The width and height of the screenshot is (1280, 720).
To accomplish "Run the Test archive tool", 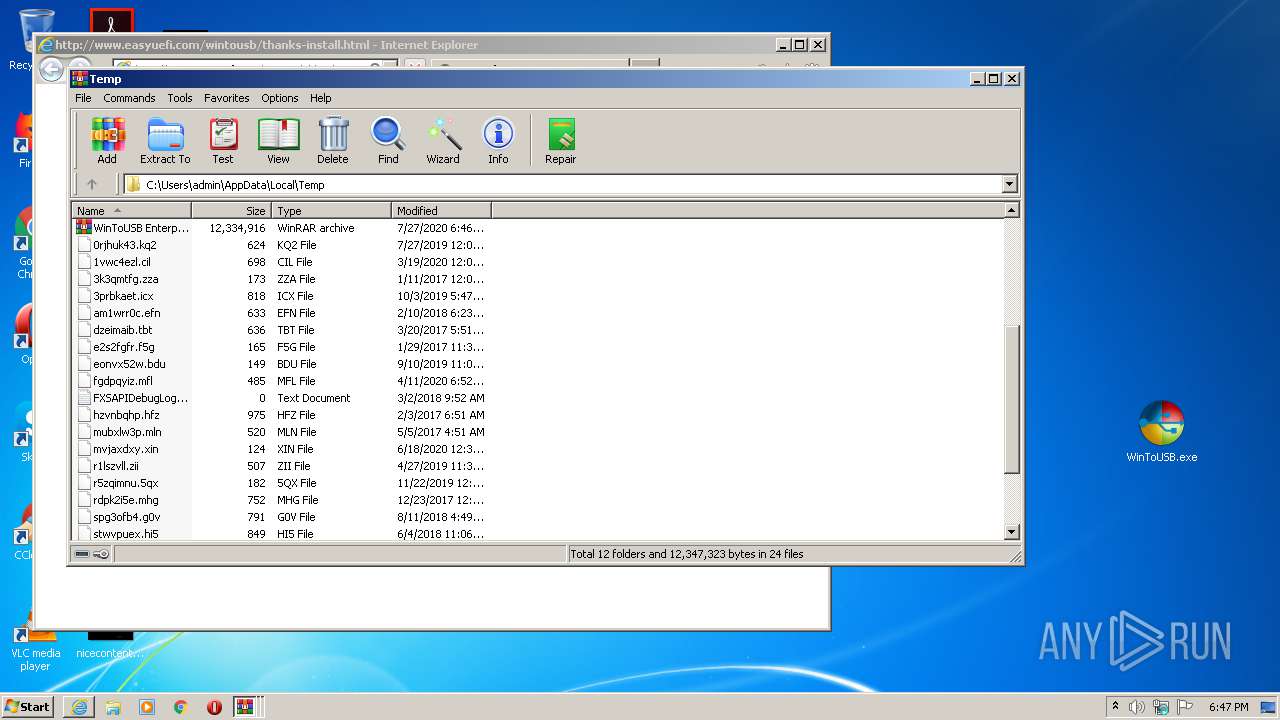I will (x=223, y=140).
